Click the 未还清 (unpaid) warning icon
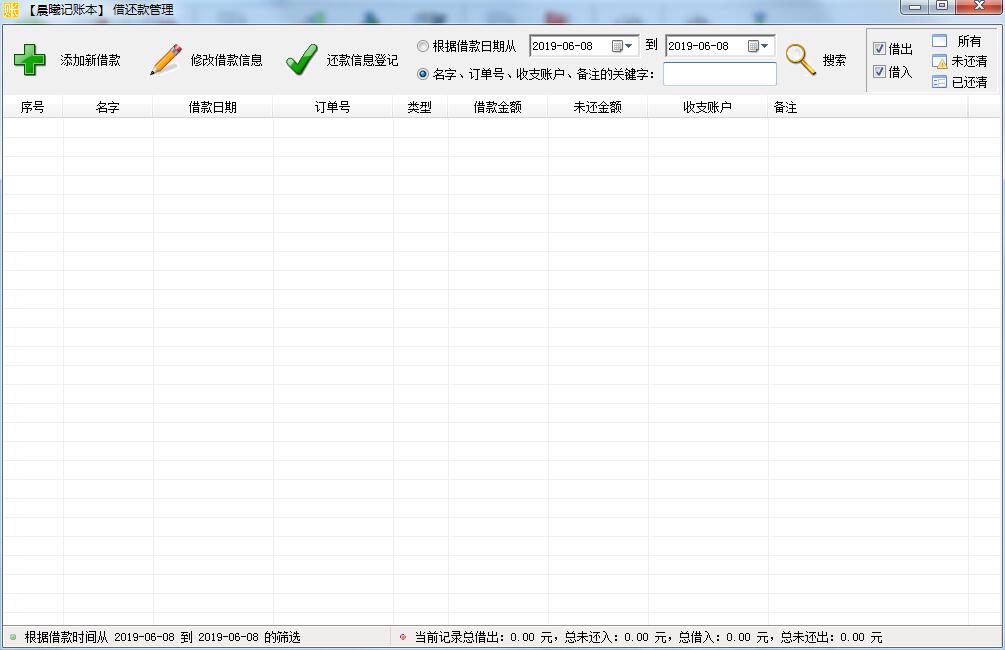Image resolution: width=1005 pixels, height=650 pixels. (939, 62)
